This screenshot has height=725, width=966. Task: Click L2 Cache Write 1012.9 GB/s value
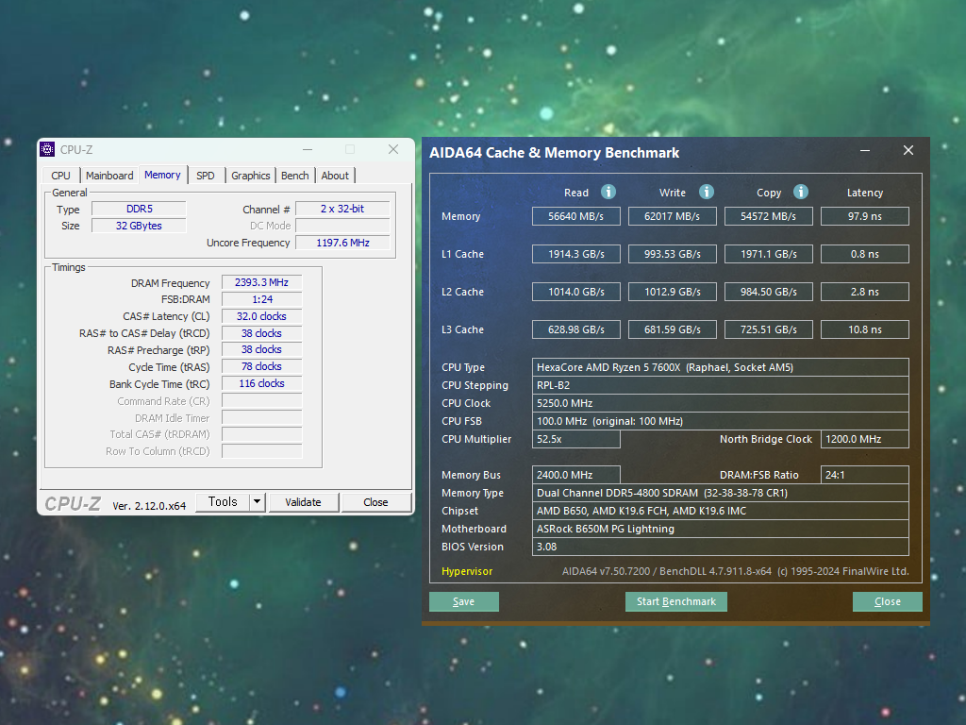tap(672, 292)
